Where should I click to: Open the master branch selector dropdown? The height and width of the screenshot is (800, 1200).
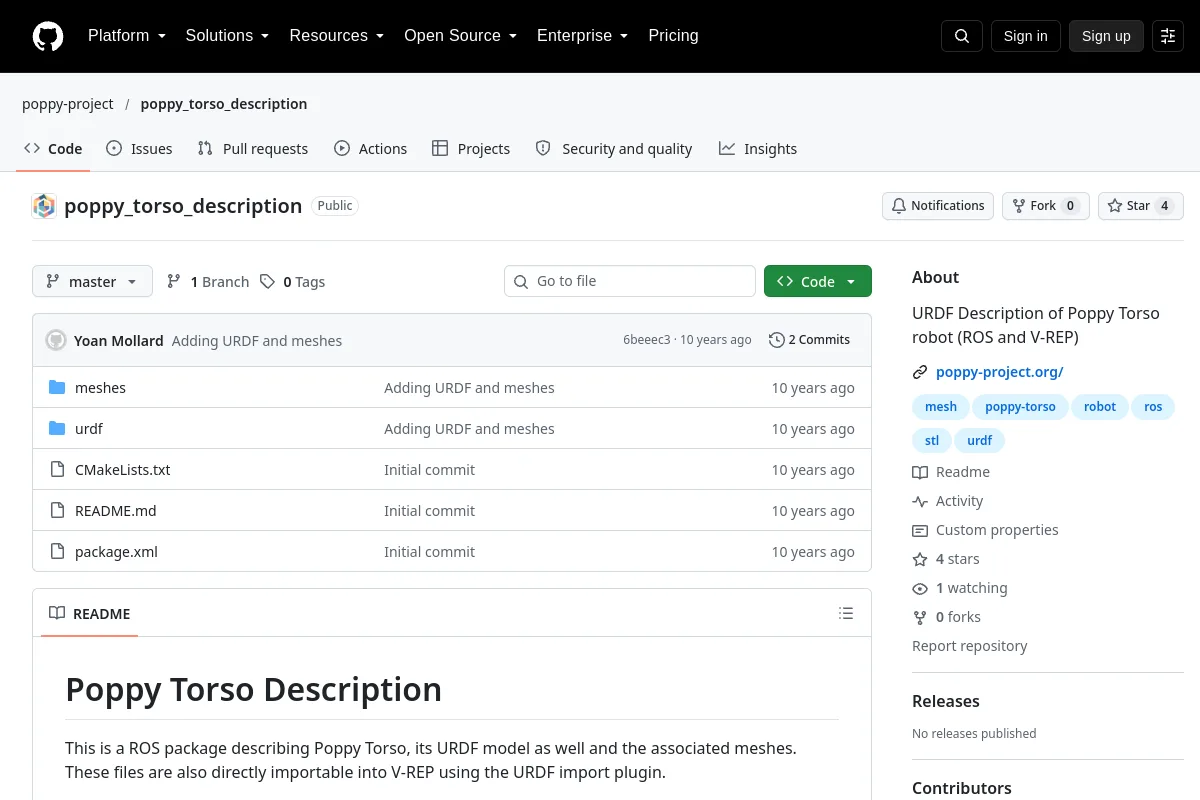[92, 282]
